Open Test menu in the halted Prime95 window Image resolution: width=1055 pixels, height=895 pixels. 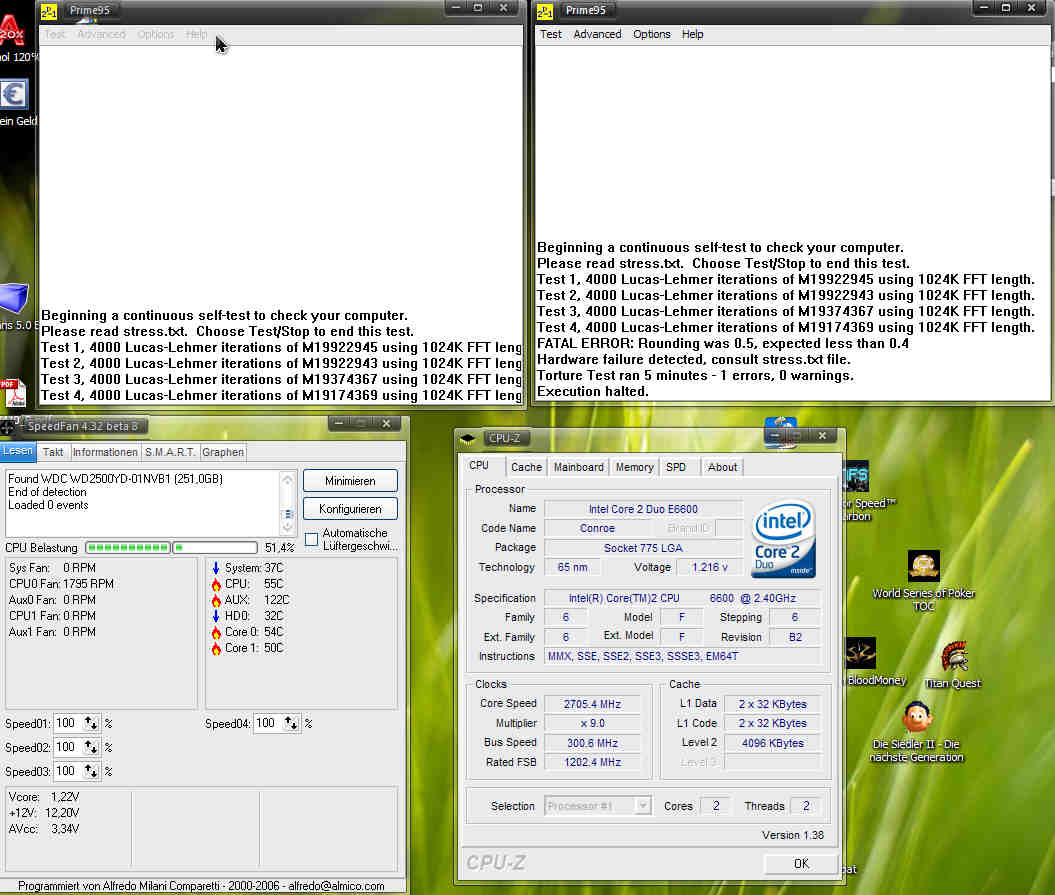(x=550, y=34)
